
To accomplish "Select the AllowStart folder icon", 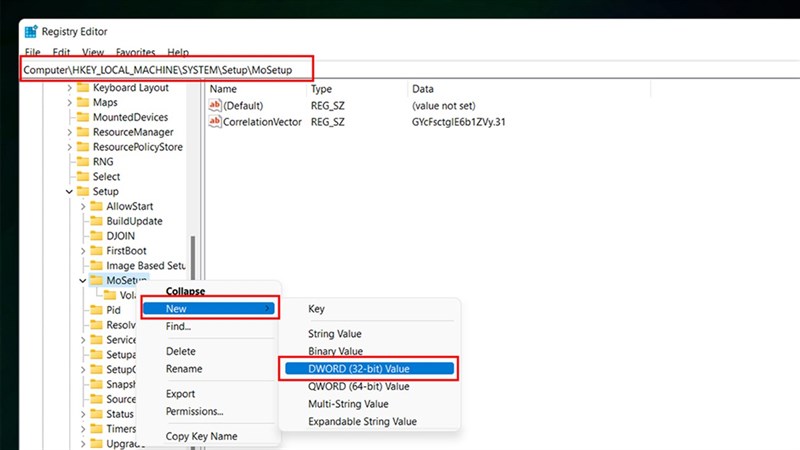I will (96, 206).
